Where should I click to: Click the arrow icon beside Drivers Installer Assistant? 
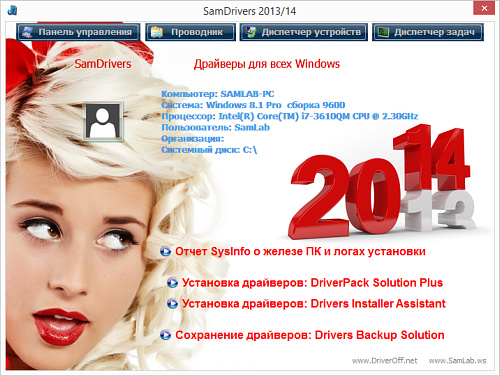pos(172,304)
